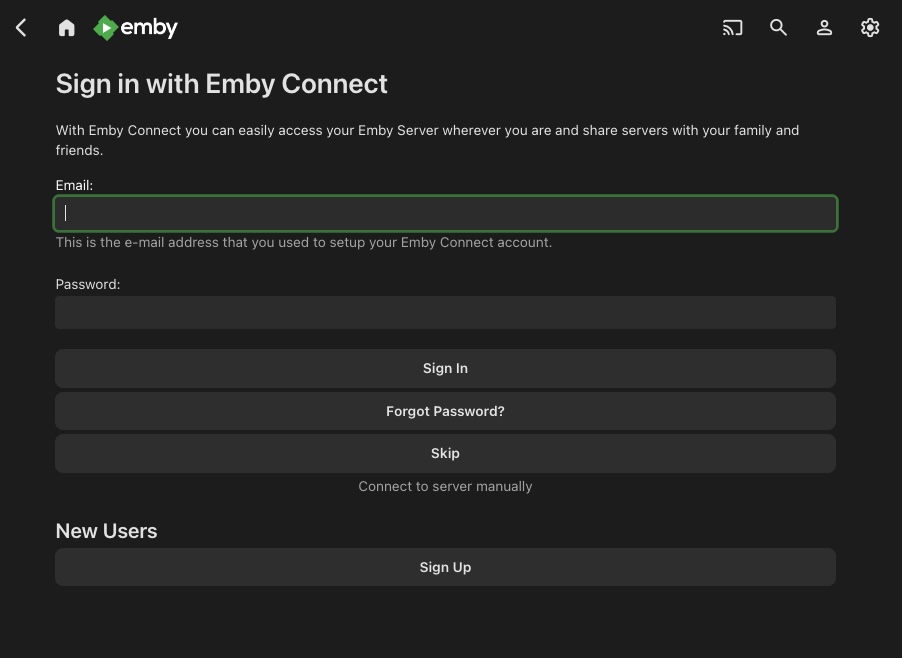
Task: Click the Emby logo
Action: [135, 28]
